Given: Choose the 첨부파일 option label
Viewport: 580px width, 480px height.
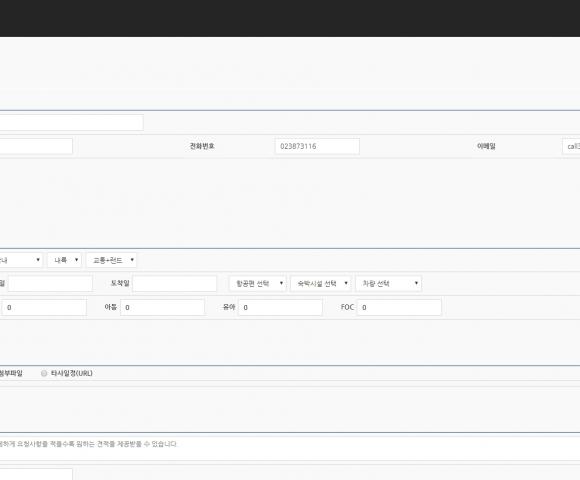Looking at the screenshot, I should coord(11,373).
